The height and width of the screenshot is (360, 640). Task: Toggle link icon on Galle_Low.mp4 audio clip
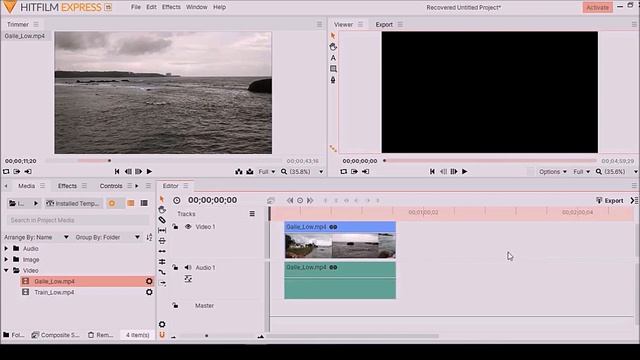(333, 267)
